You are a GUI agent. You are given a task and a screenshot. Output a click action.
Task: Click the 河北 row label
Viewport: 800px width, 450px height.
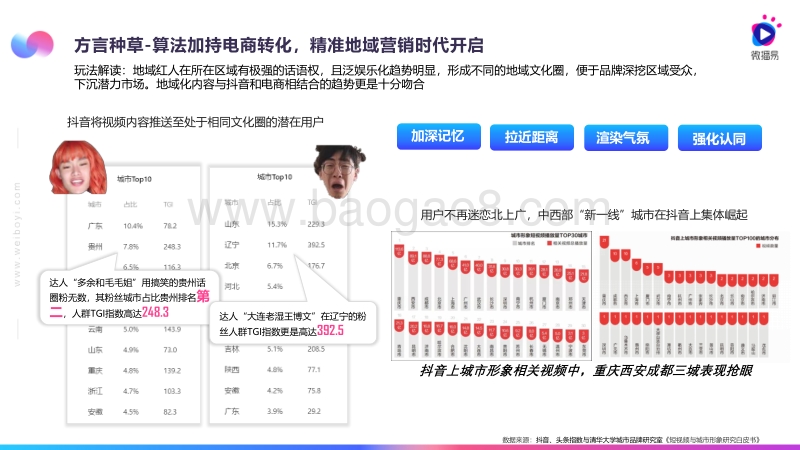(x=232, y=286)
